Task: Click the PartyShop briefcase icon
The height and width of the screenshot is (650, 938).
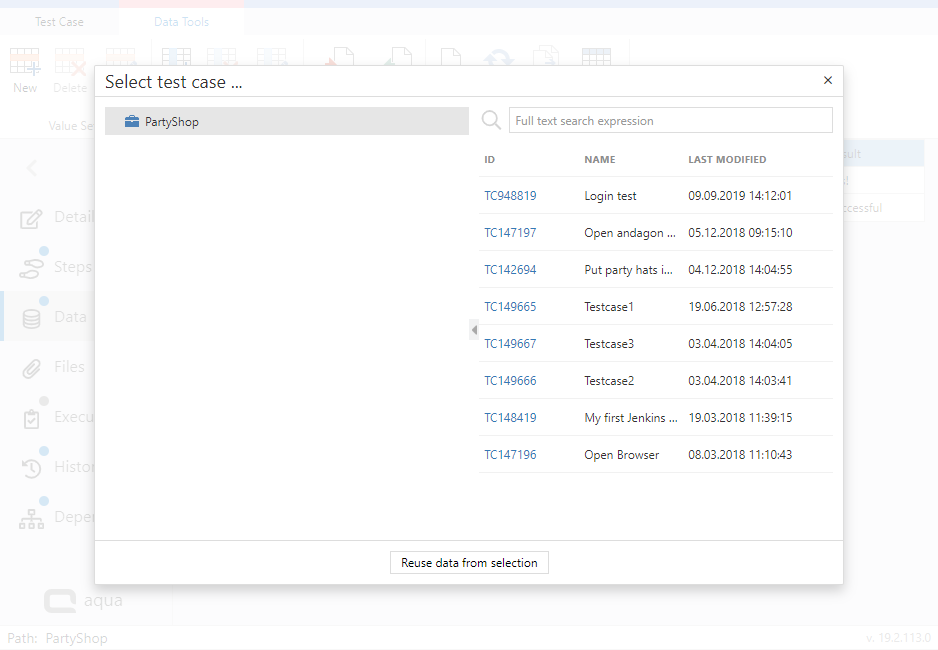Action: coord(132,122)
